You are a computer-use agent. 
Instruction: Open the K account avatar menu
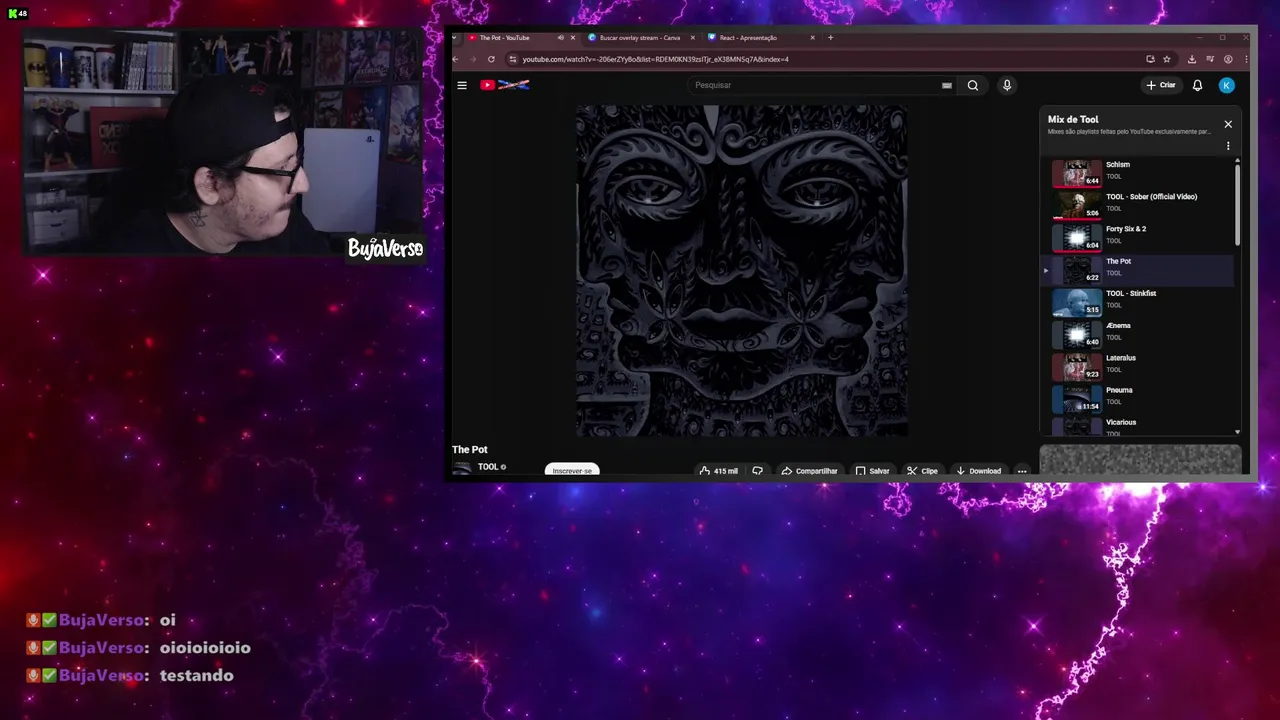tap(1227, 85)
